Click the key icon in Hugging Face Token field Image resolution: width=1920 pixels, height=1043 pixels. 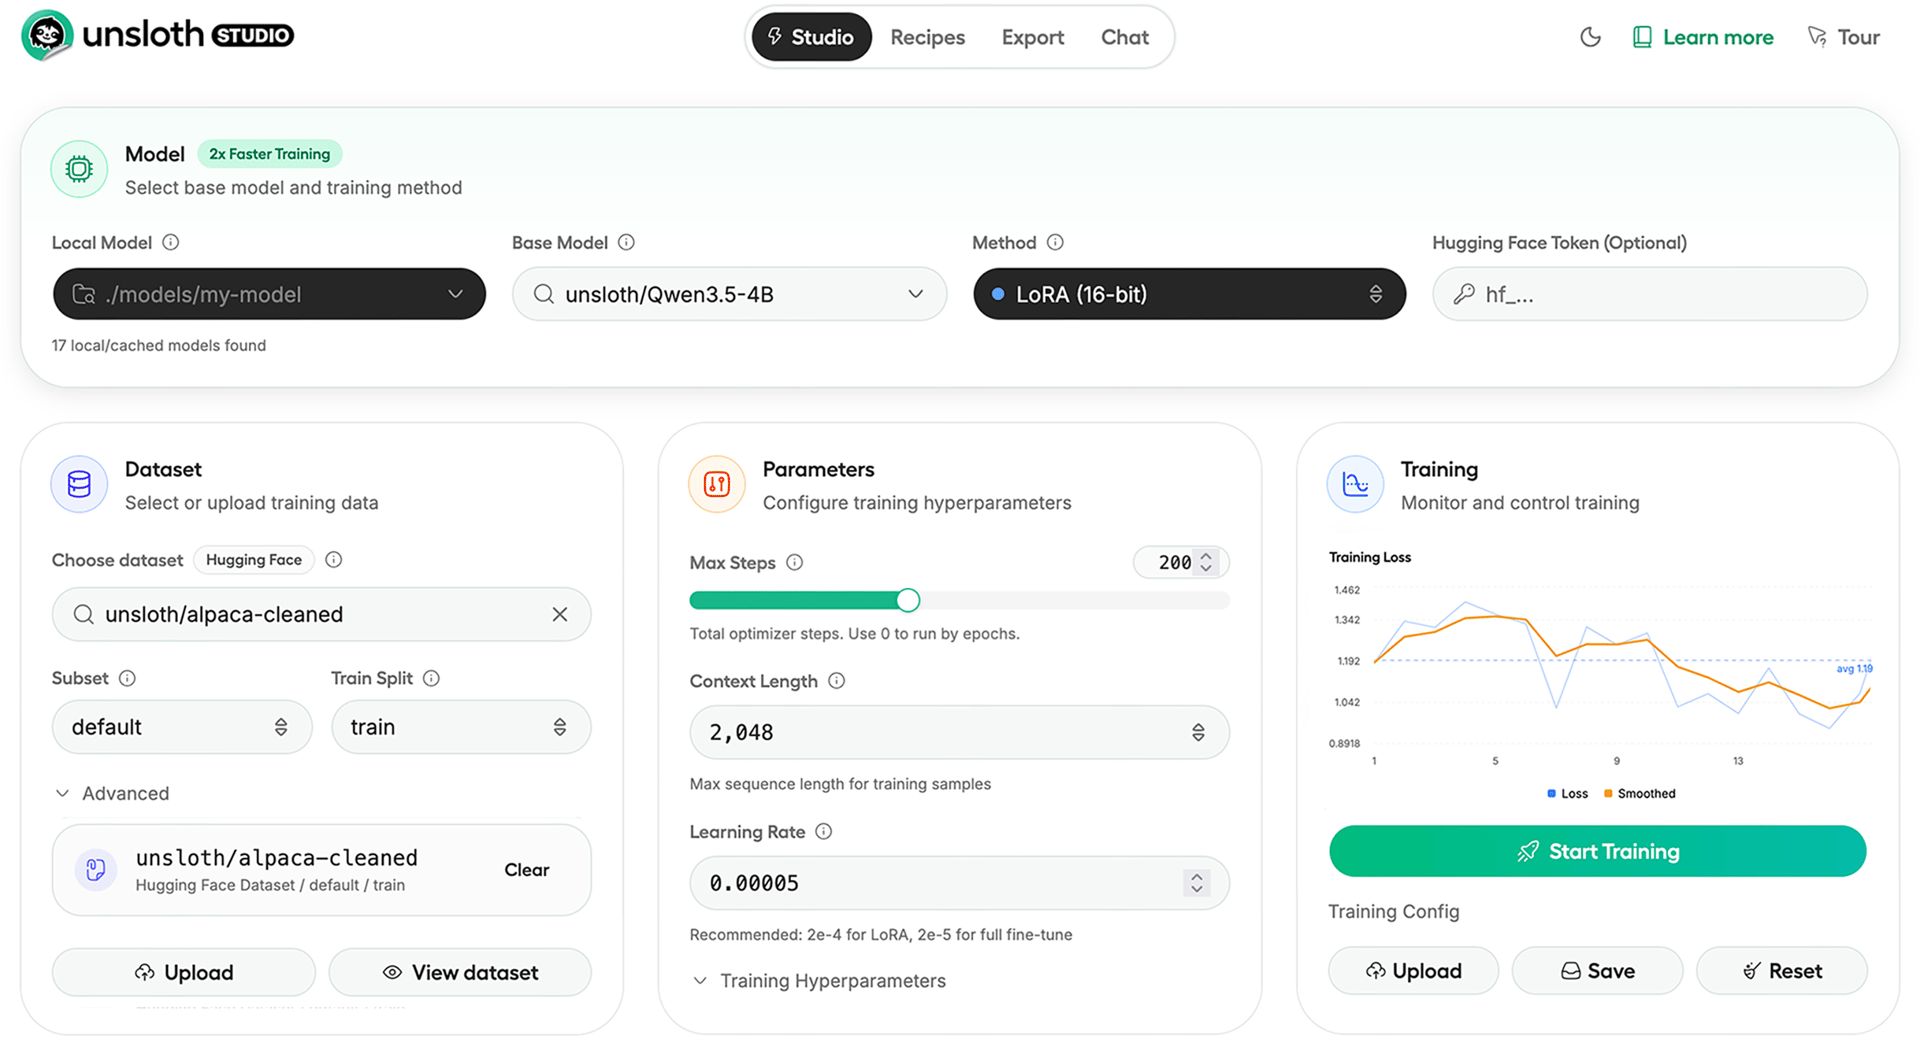pos(1464,294)
